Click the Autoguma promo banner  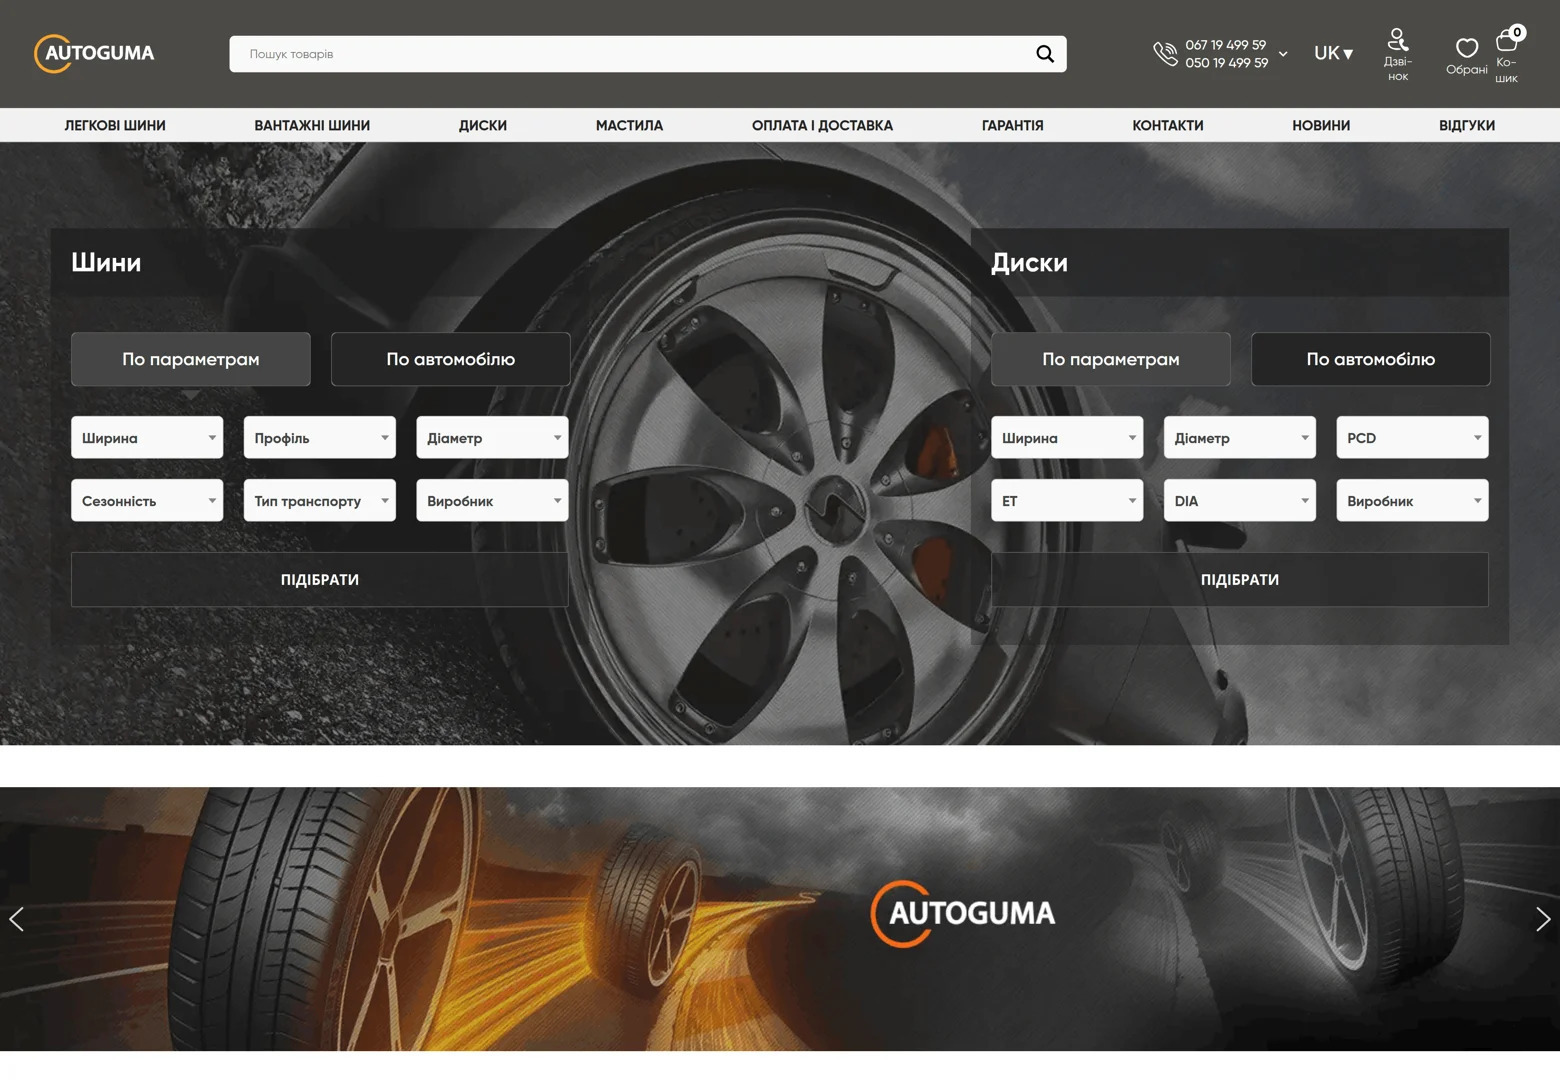[x=780, y=919]
